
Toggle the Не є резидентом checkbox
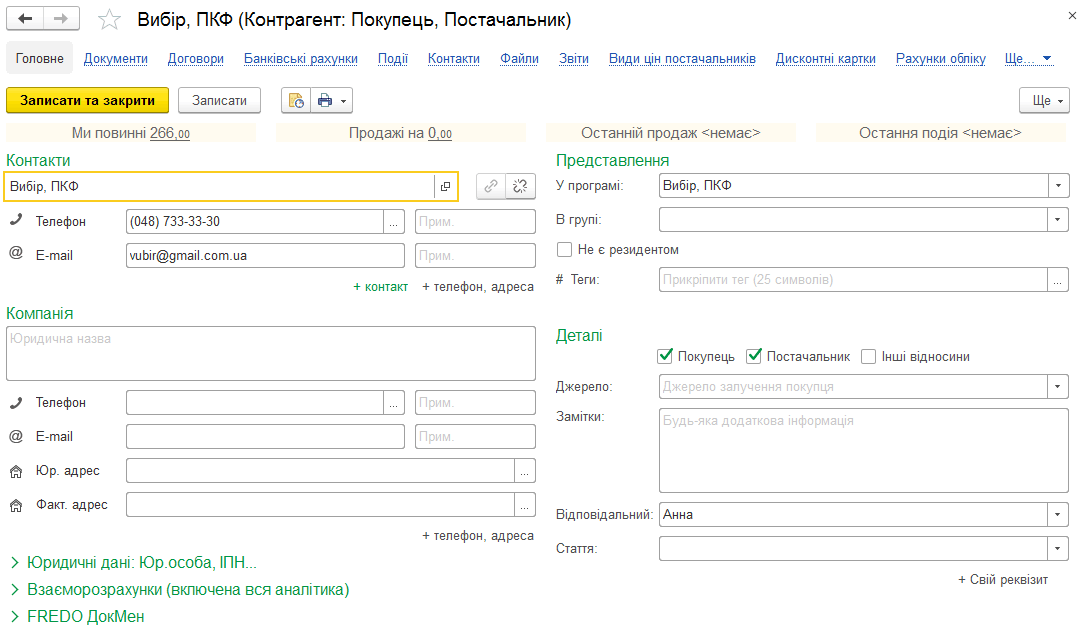(564, 249)
